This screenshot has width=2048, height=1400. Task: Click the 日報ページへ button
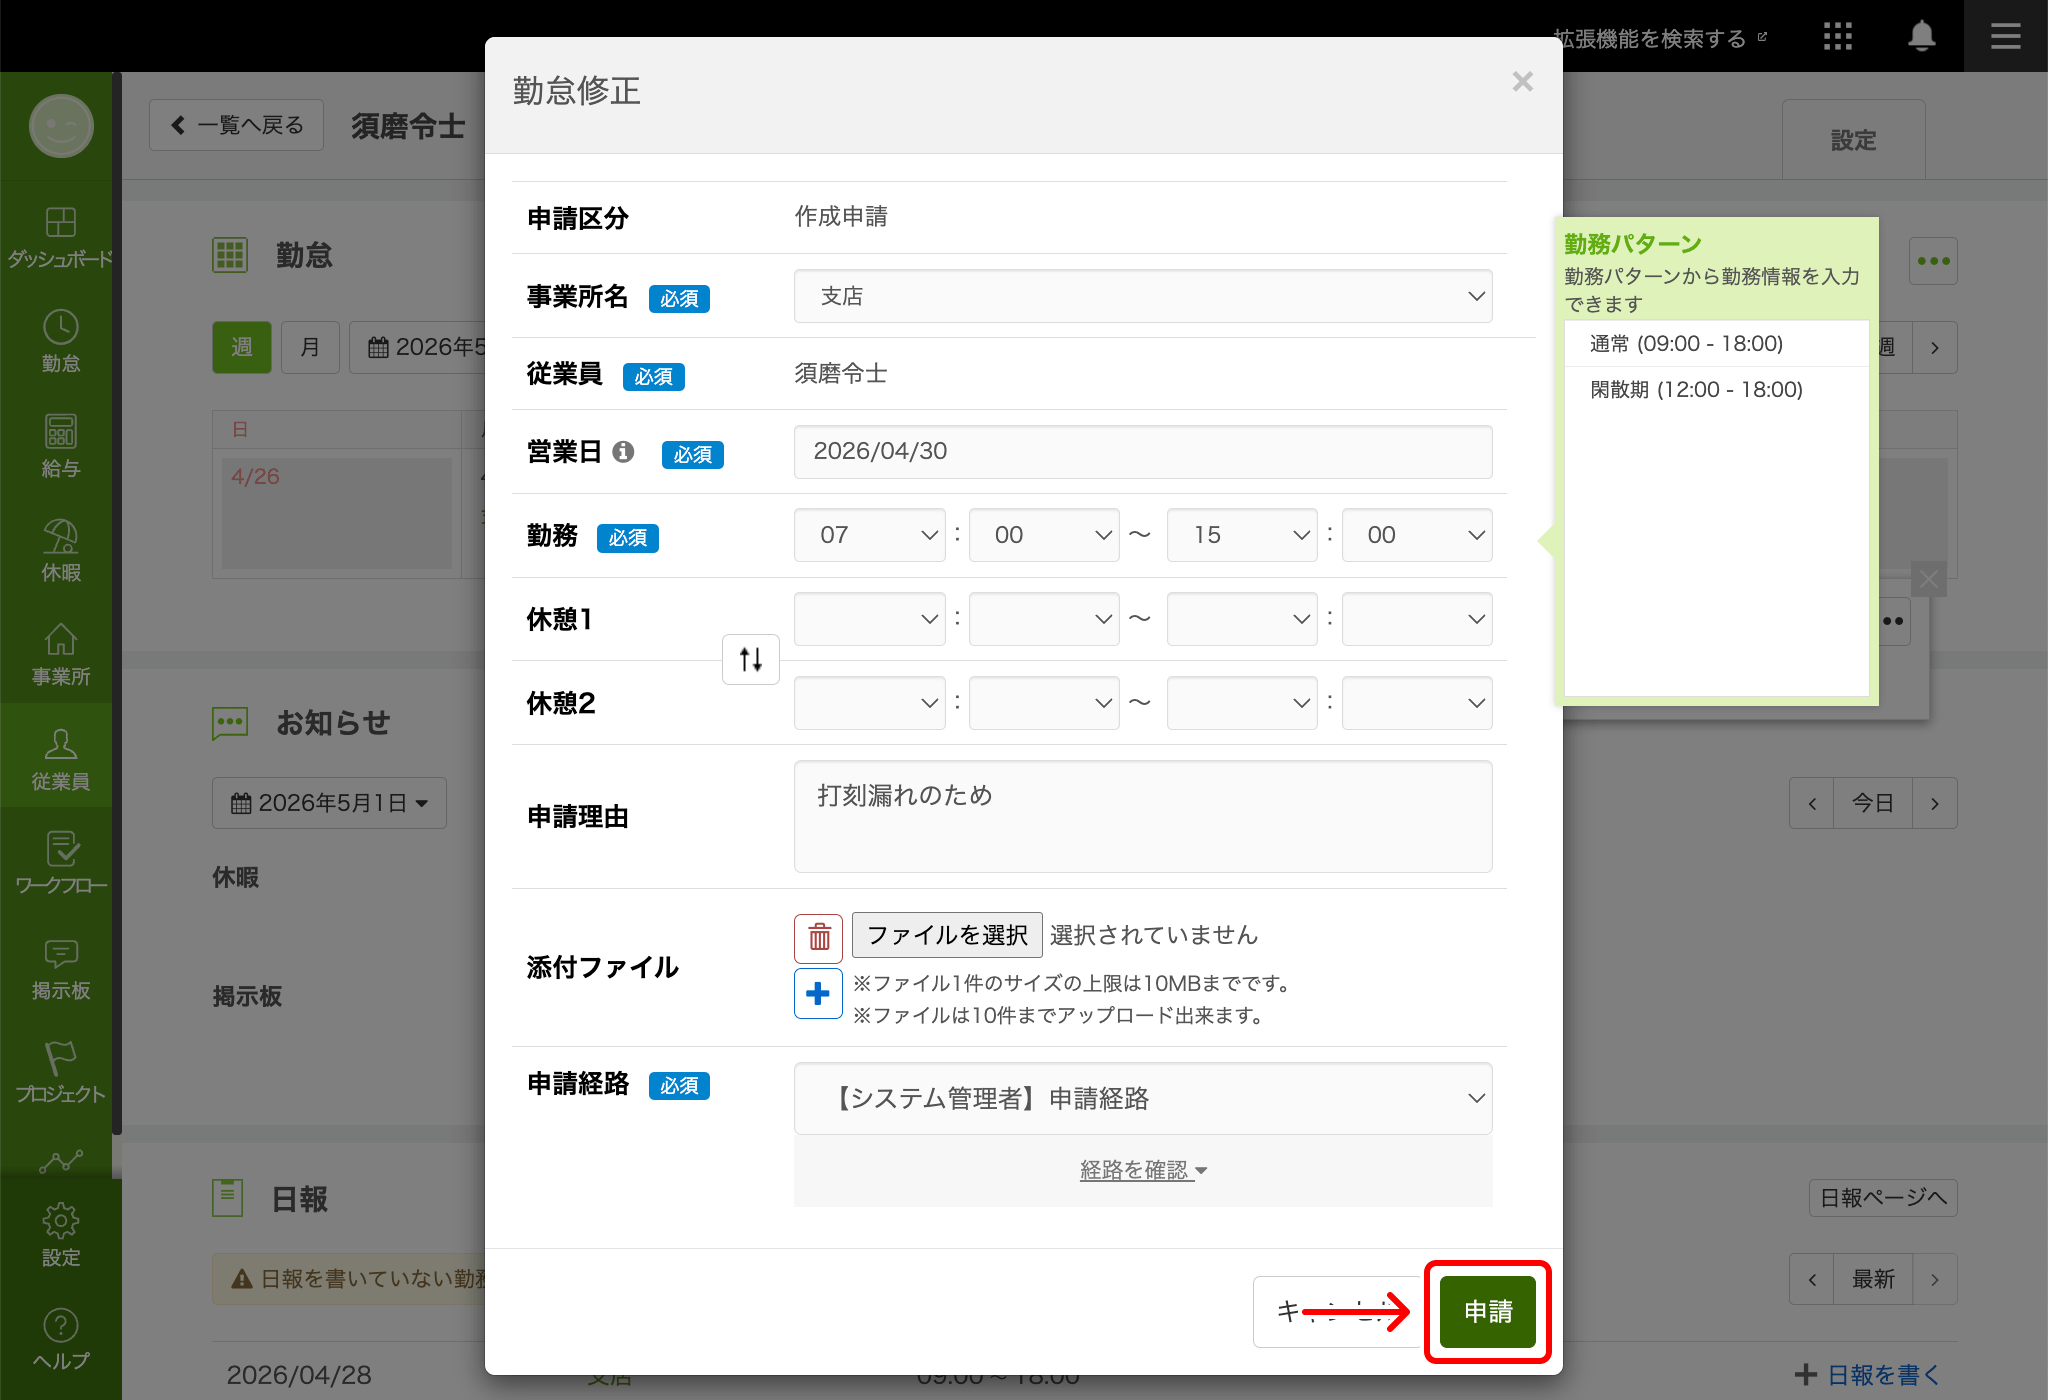point(1883,1198)
